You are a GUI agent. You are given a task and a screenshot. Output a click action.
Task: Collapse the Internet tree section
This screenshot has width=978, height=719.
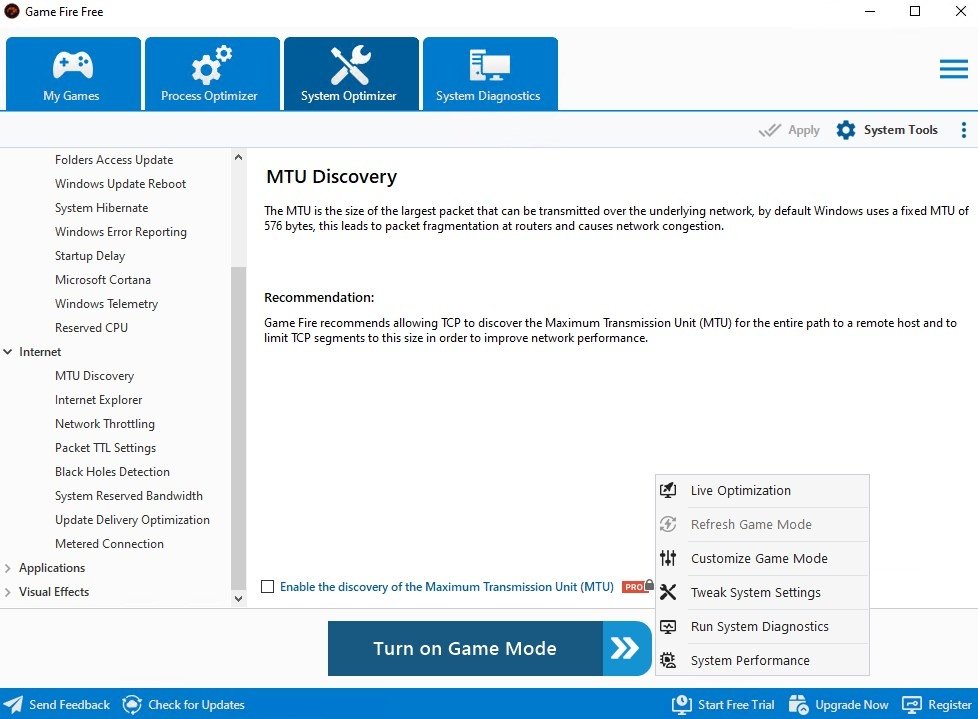pos(7,352)
